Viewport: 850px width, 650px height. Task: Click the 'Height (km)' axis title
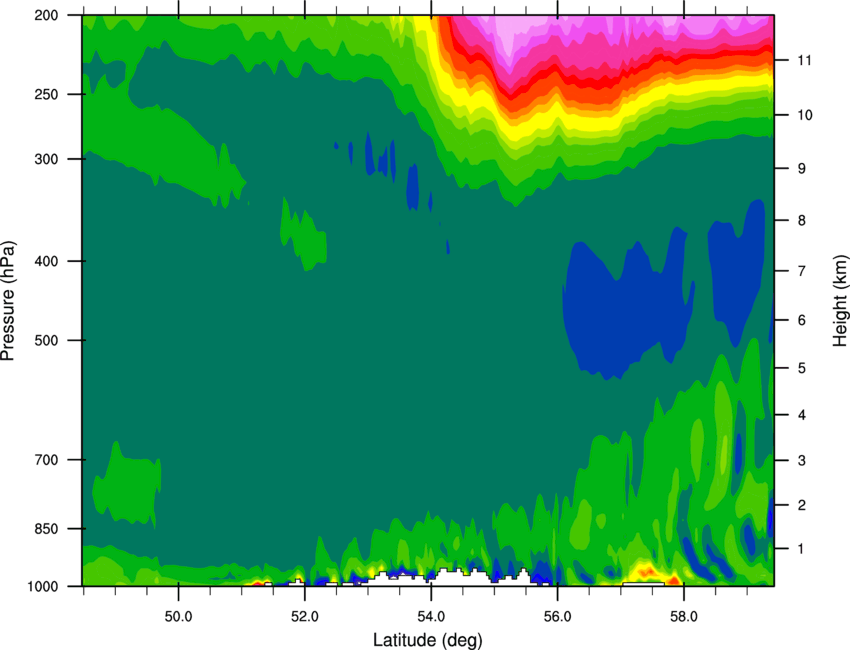[x=840, y=300]
